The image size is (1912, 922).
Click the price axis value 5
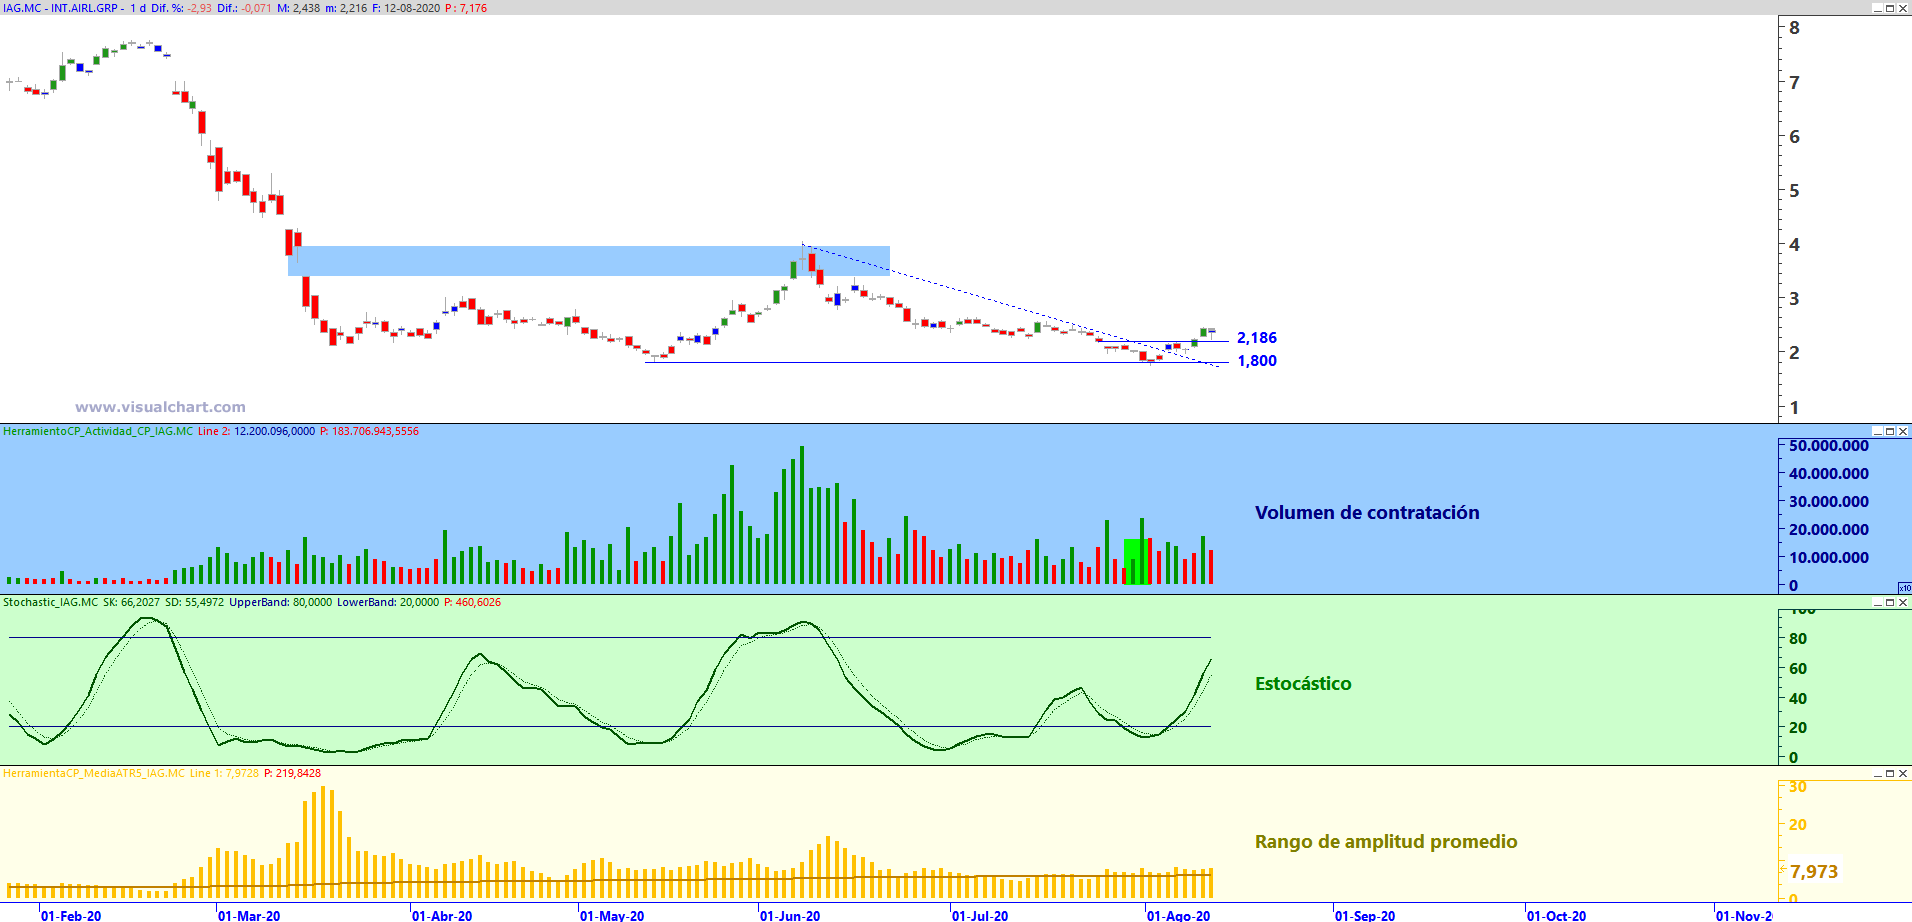click(1795, 191)
